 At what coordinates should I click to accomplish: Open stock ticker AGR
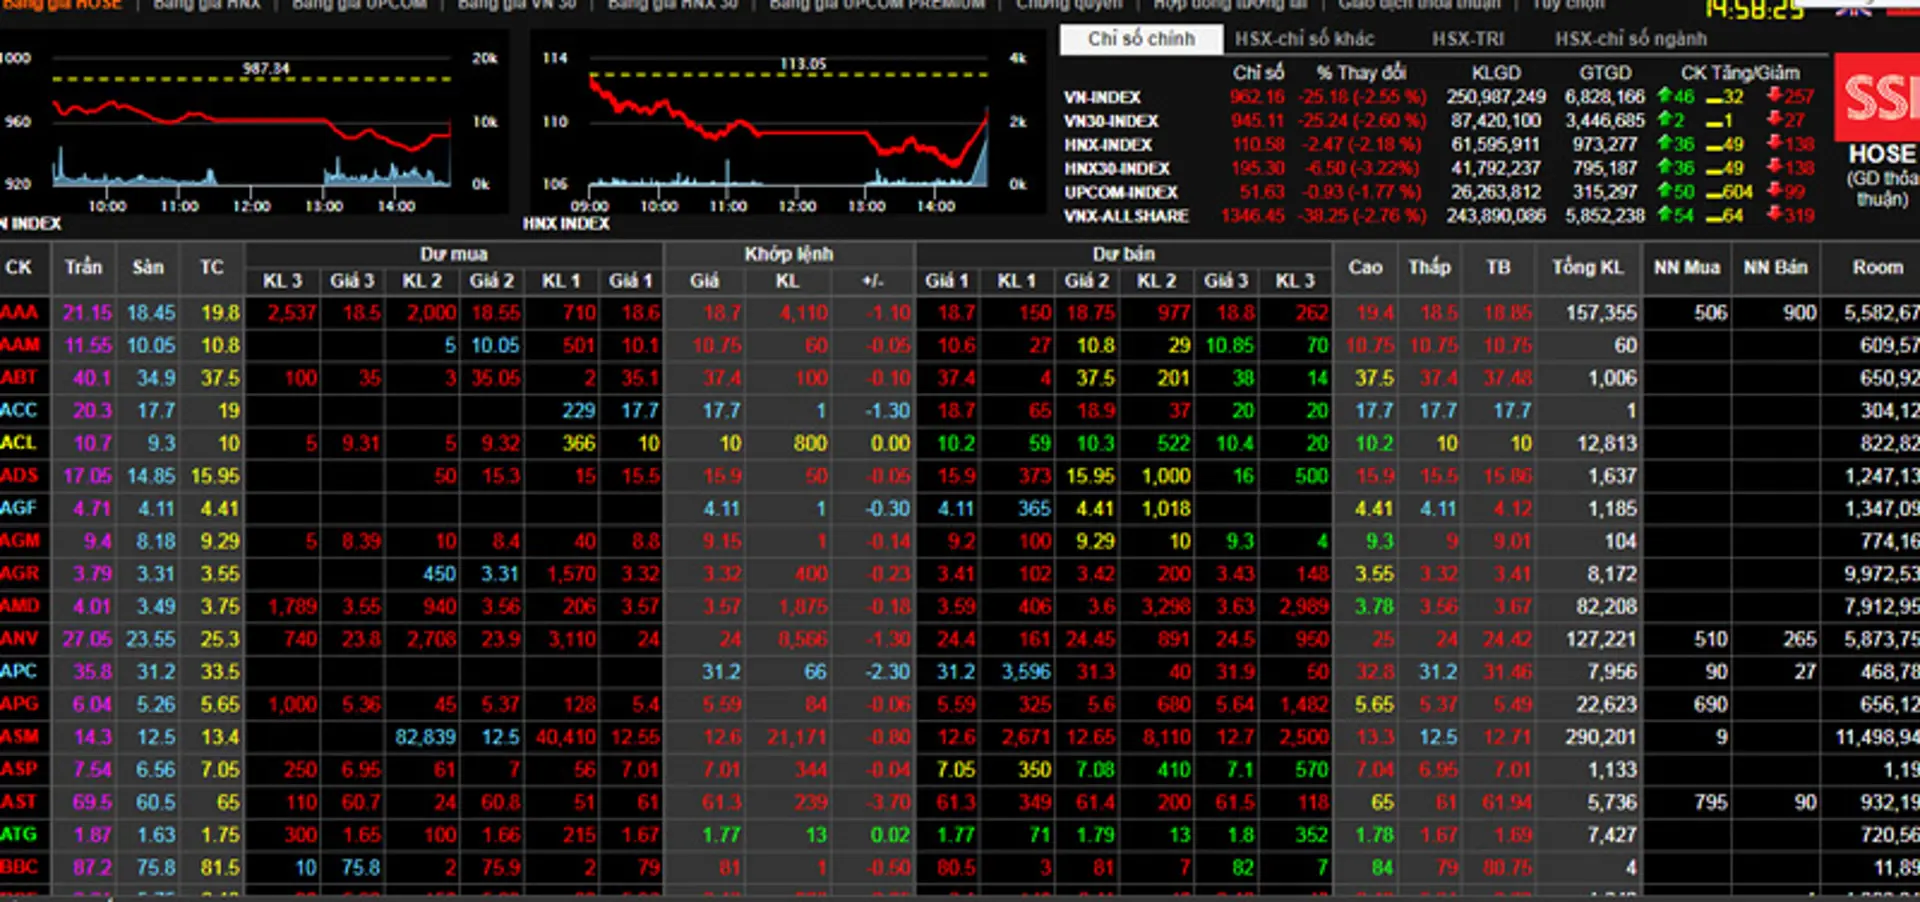click(20, 574)
